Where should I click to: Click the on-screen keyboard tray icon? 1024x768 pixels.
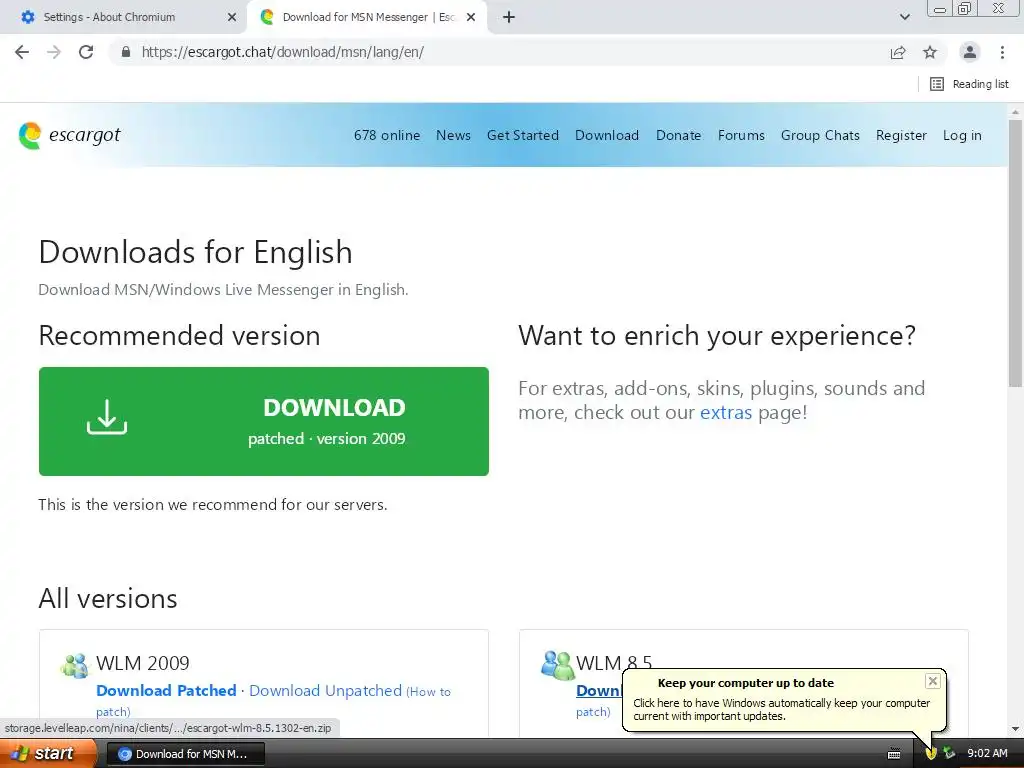pyautogui.click(x=894, y=754)
